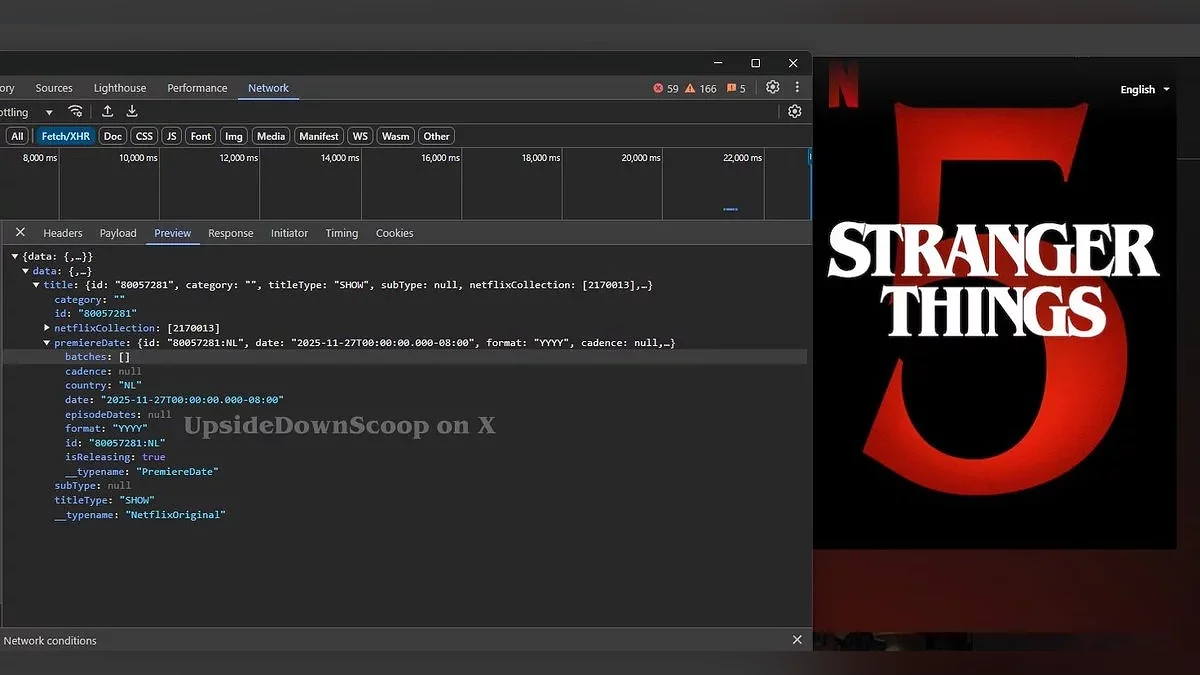Switch to the Lighthouse panel tab
This screenshot has width=1200, height=675.
tap(120, 88)
